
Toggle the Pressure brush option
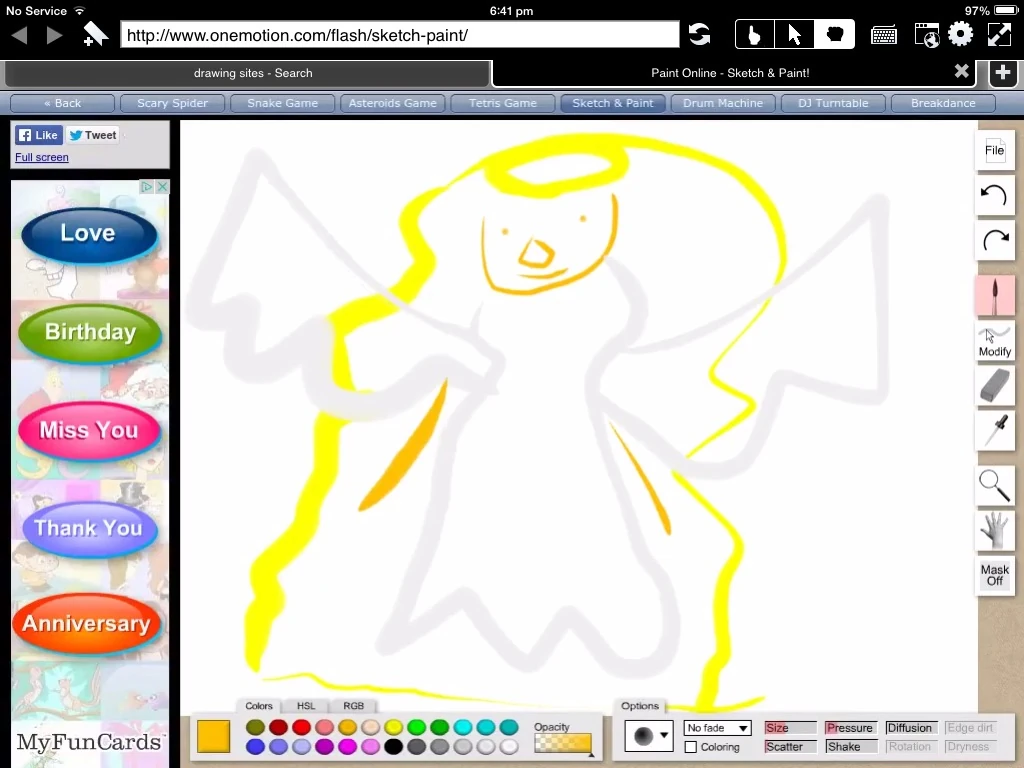click(850, 728)
